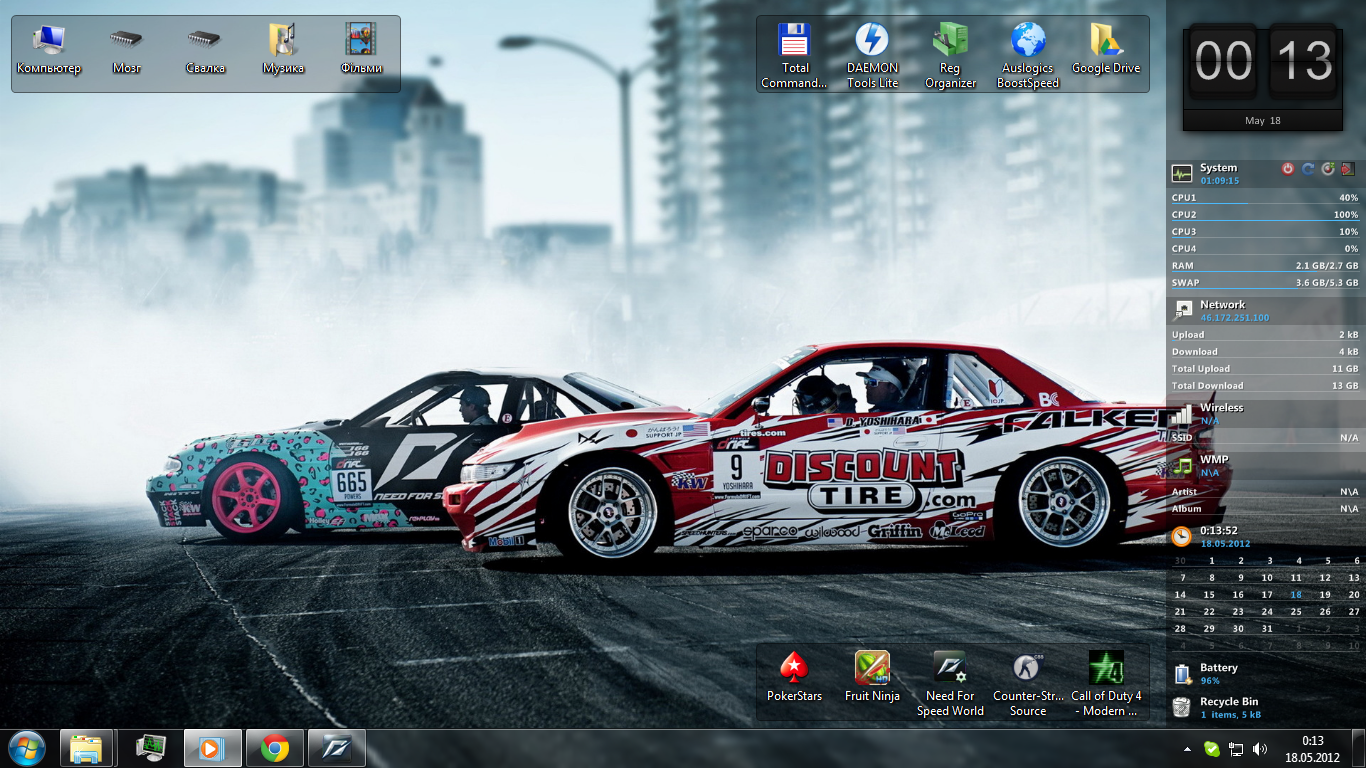Image resolution: width=1366 pixels, height=768 pixels.
Task: Select date 31 in sidebar calendar
Action: pos(1267,629)
